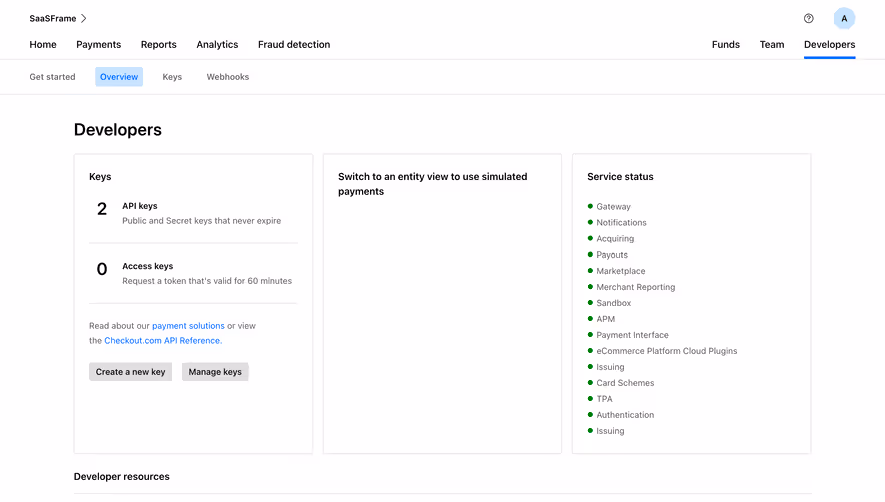Go to the Home menu
This screenshot has height=502, width=885.
(43, 45)
